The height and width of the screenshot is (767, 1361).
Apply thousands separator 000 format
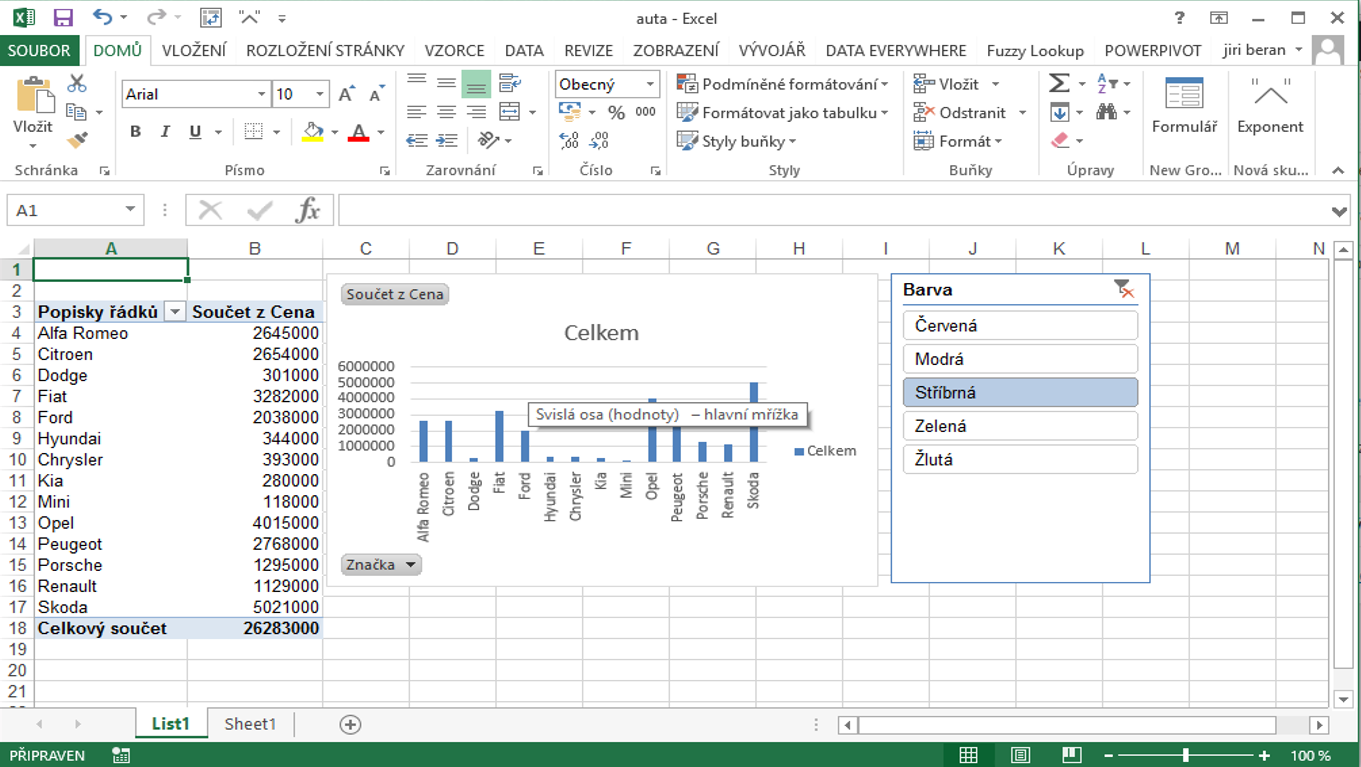646,112
